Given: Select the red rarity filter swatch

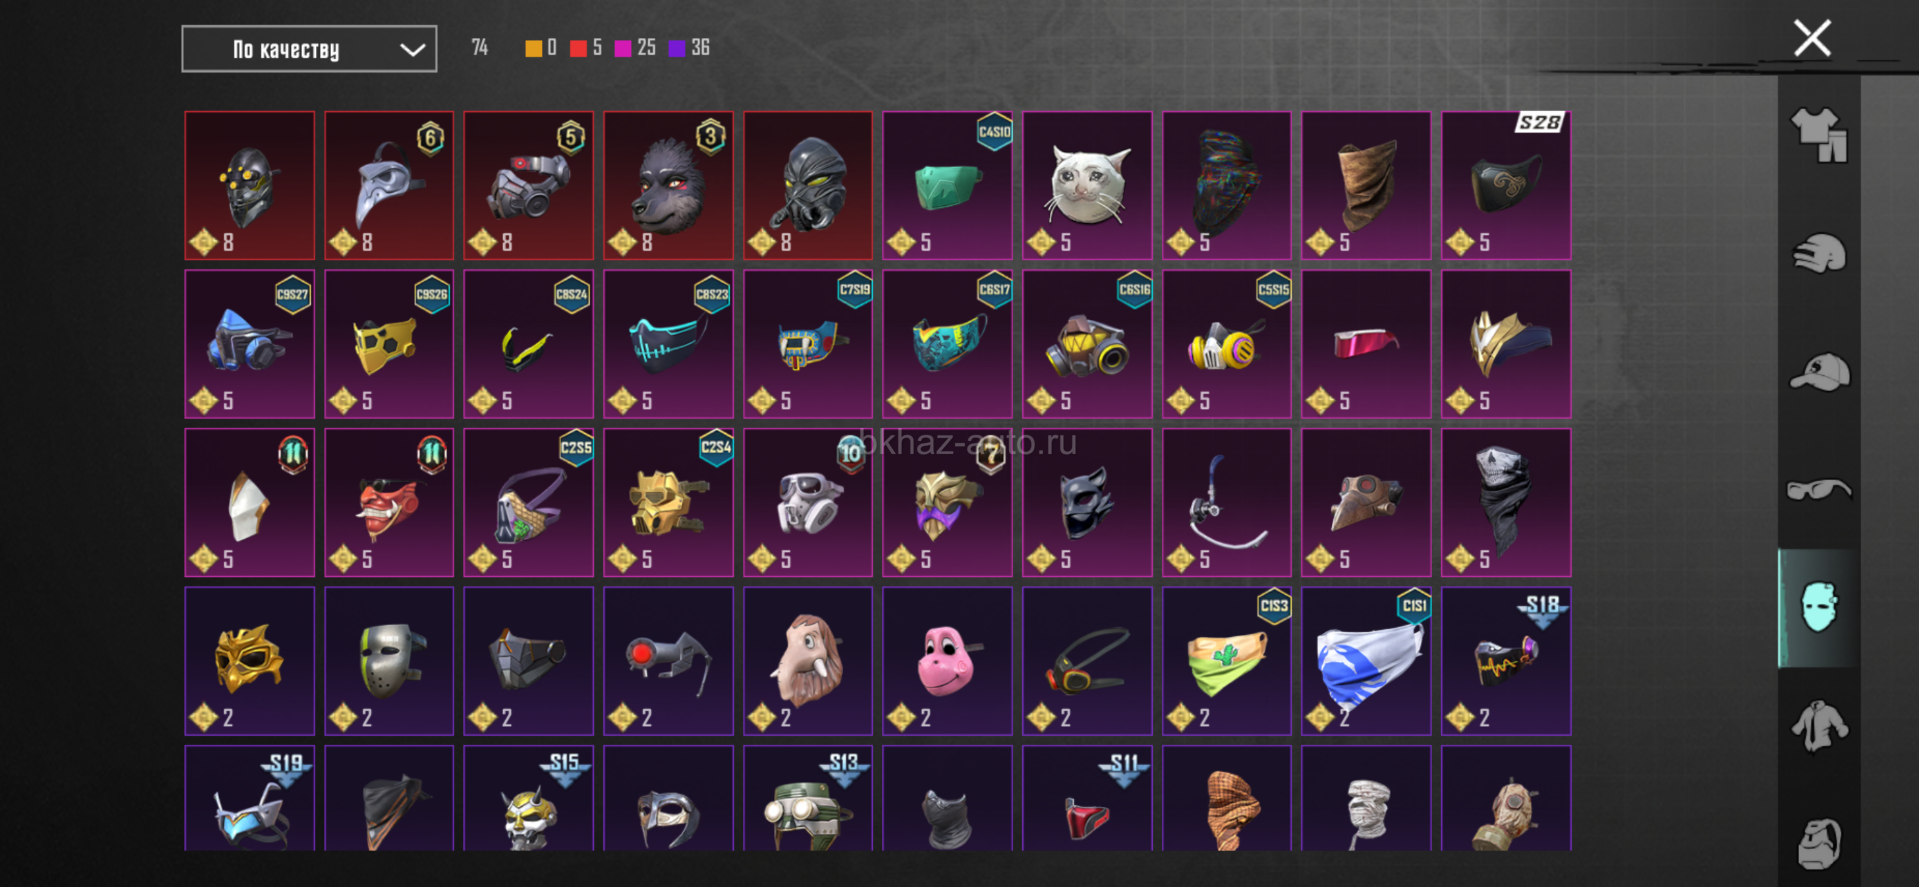Looking at the screenshot, I should 578,48.
